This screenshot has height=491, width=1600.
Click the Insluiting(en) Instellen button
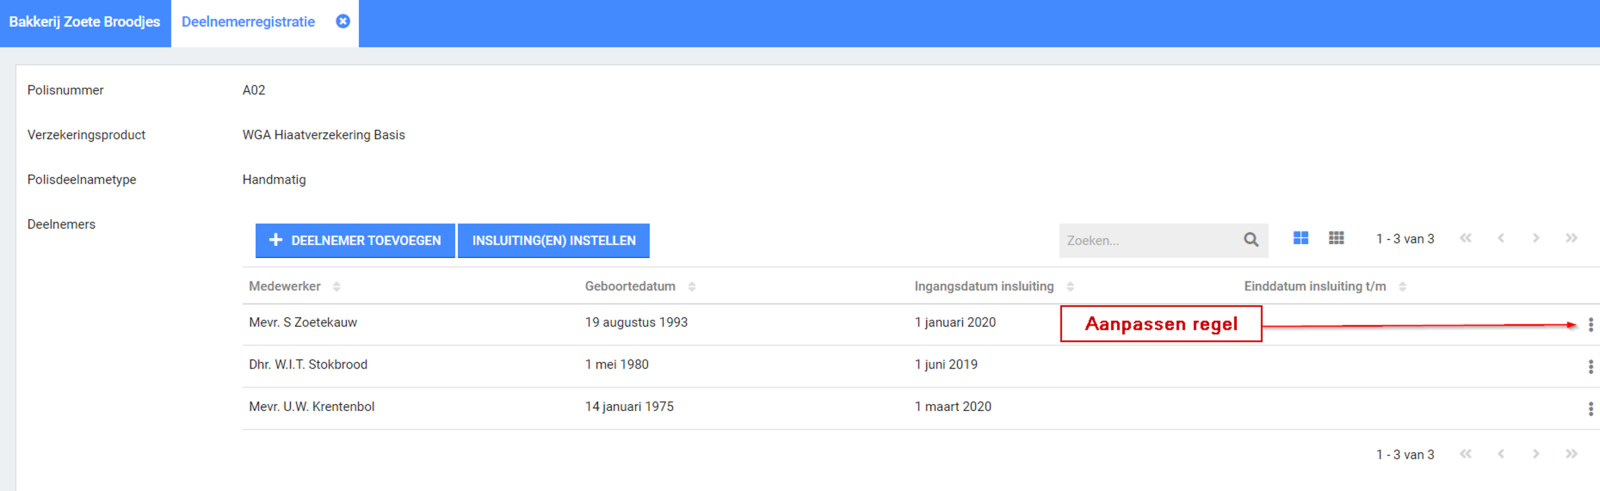tap(554, 241)
